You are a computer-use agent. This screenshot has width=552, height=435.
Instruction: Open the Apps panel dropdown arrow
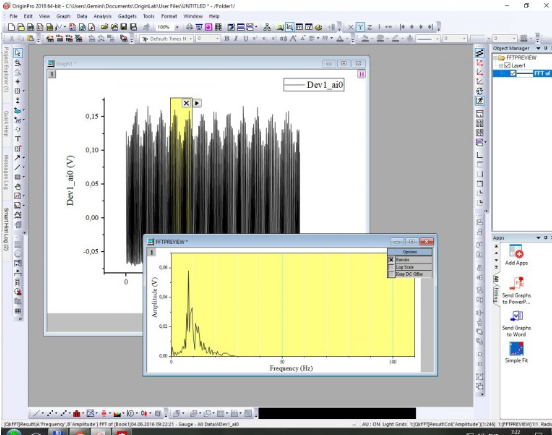tap(538, 238)
